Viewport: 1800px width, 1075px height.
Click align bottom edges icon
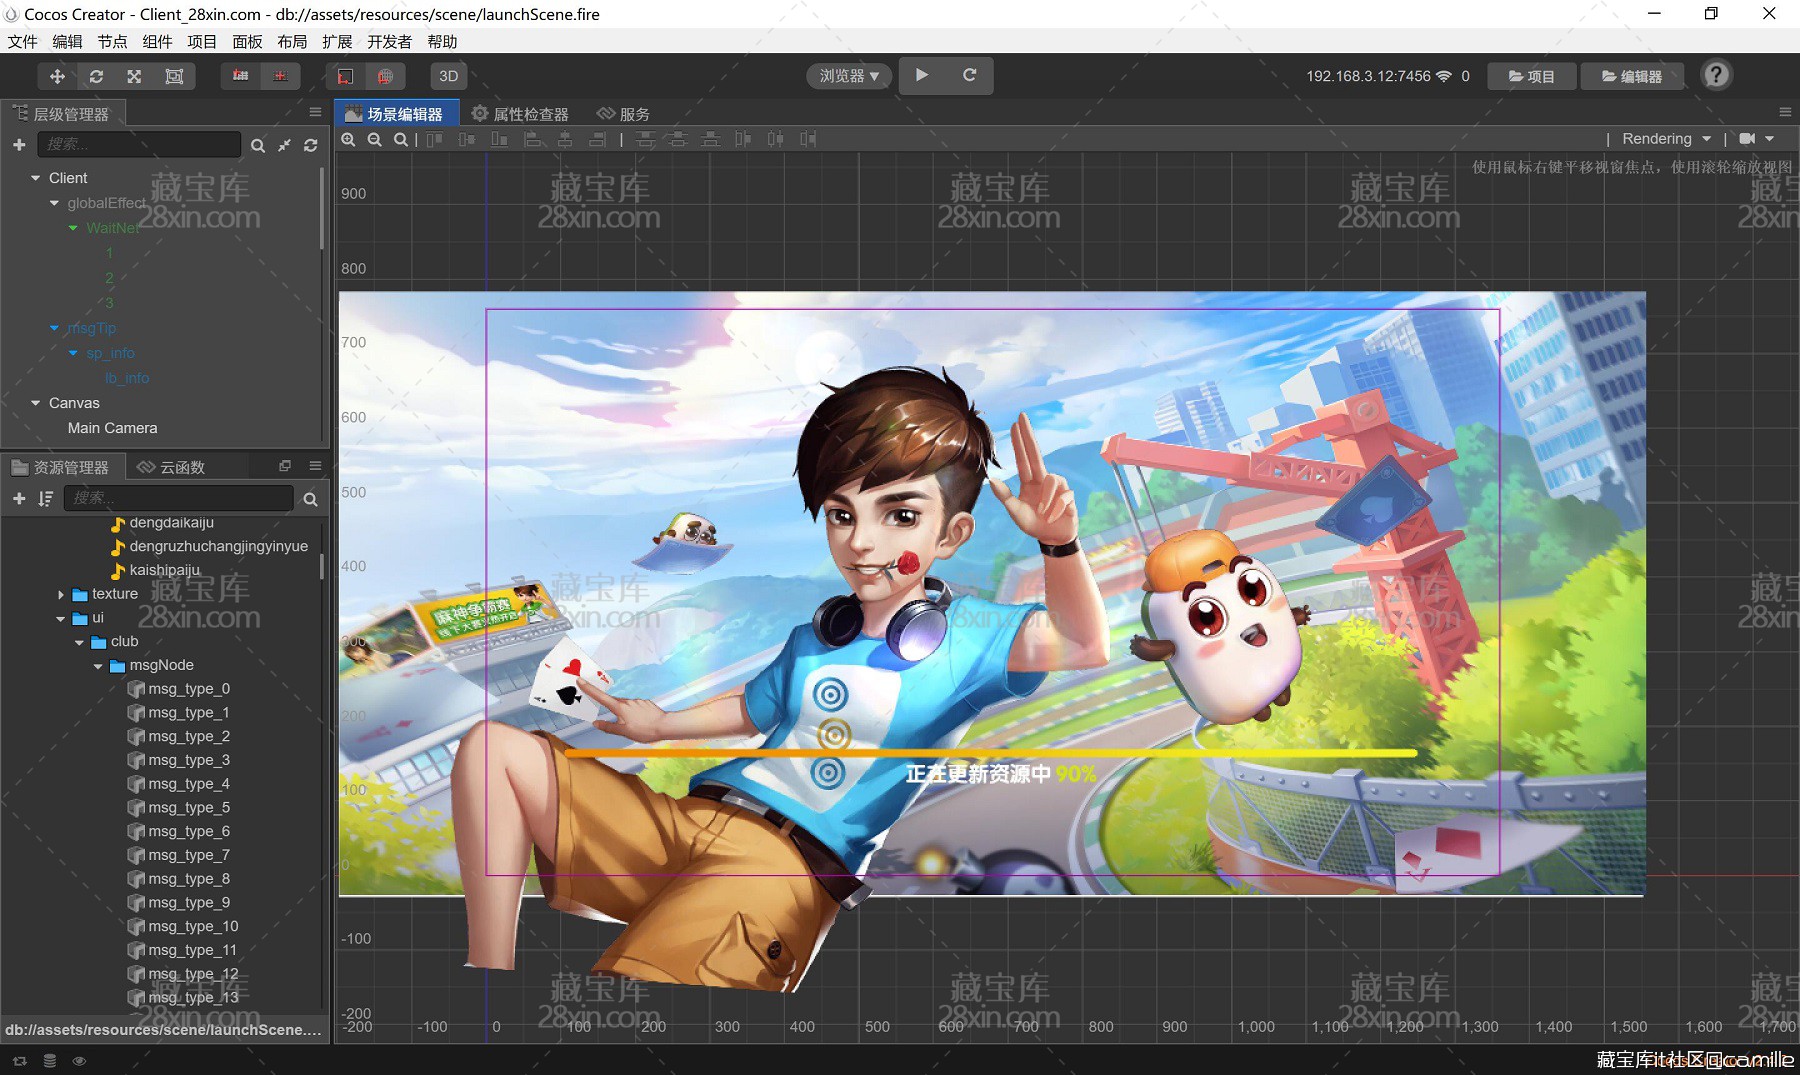tap(499, 140)
